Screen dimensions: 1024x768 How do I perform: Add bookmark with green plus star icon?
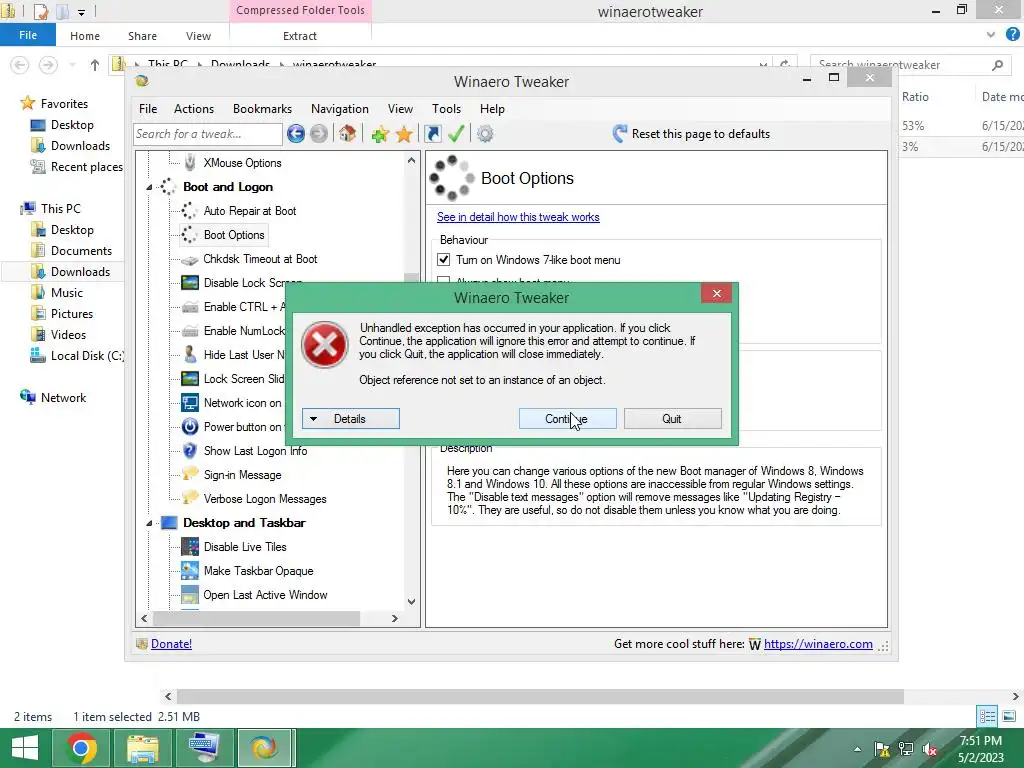pyautogui.click(x=380, y=135)
